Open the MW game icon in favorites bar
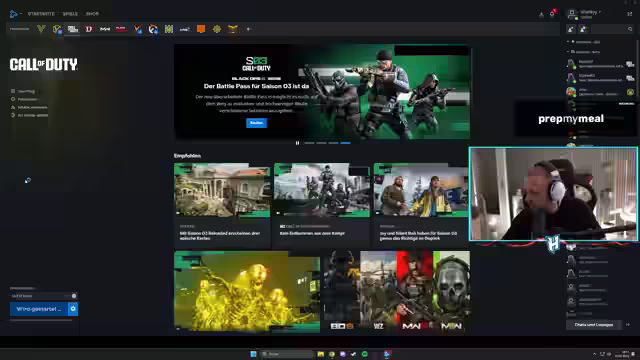 (x=105, y=29)
